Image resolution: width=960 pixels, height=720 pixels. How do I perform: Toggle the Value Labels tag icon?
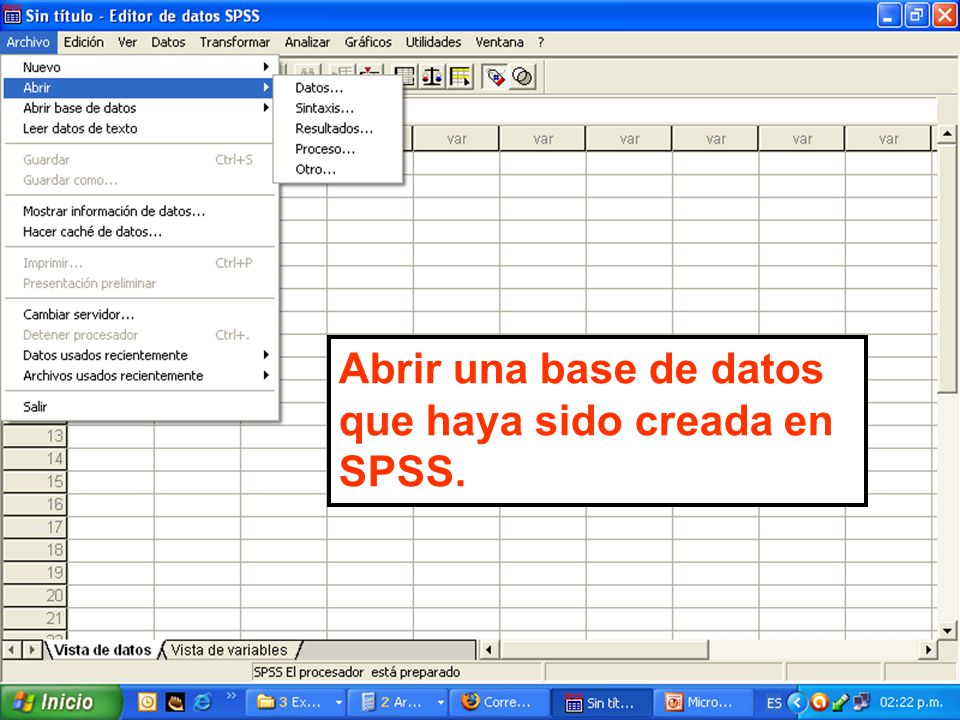pyautogui.click(x=495, y=77)
